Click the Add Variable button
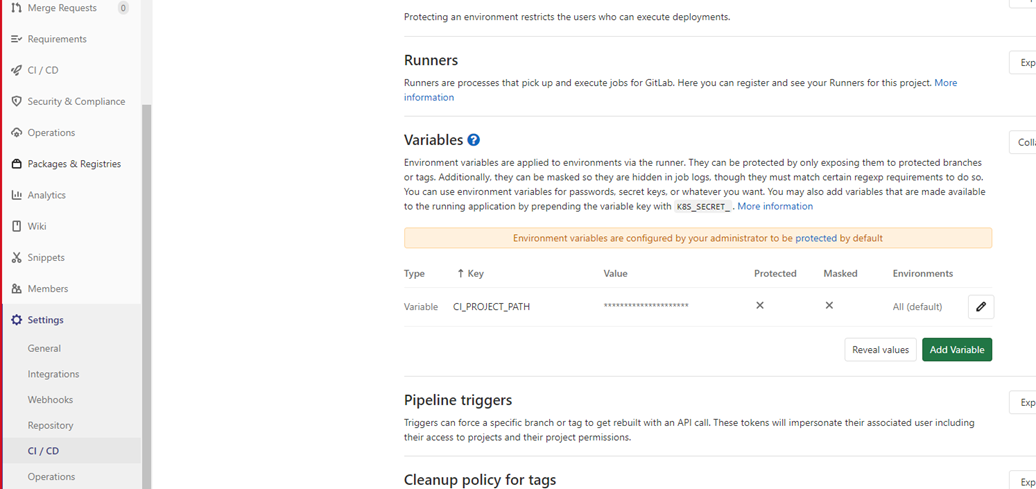This screenshot has width=1036, height=489. pos(957,350)
